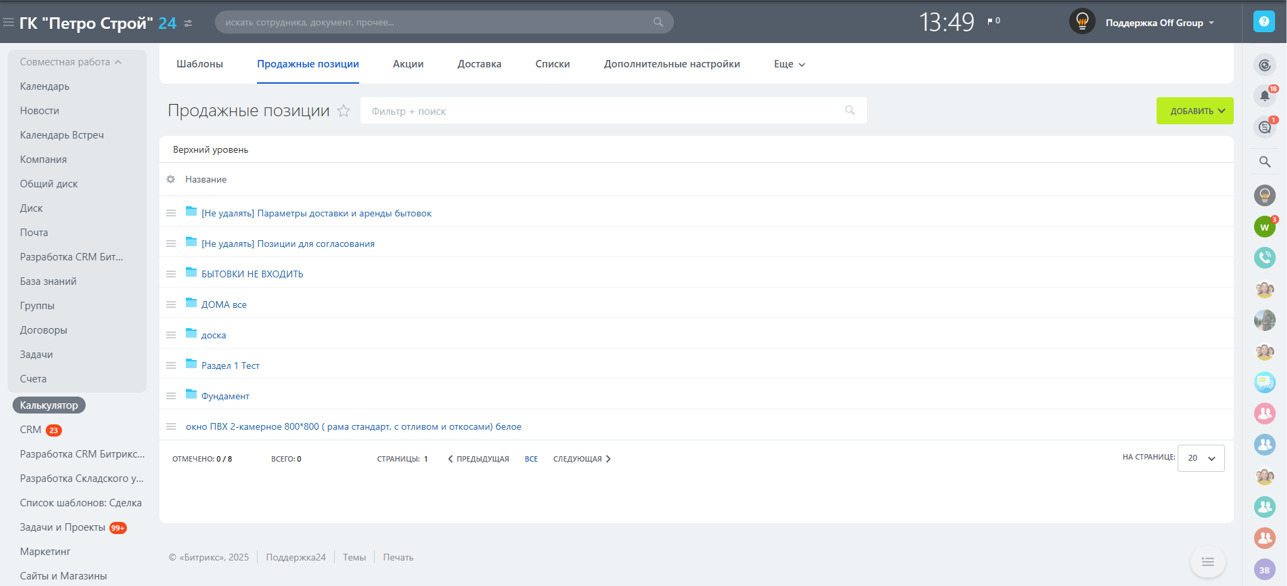The height and width of the screenshot is (586, 1287).
Task: Open the page size dropdown showing 20
Action: [1201, 458]
